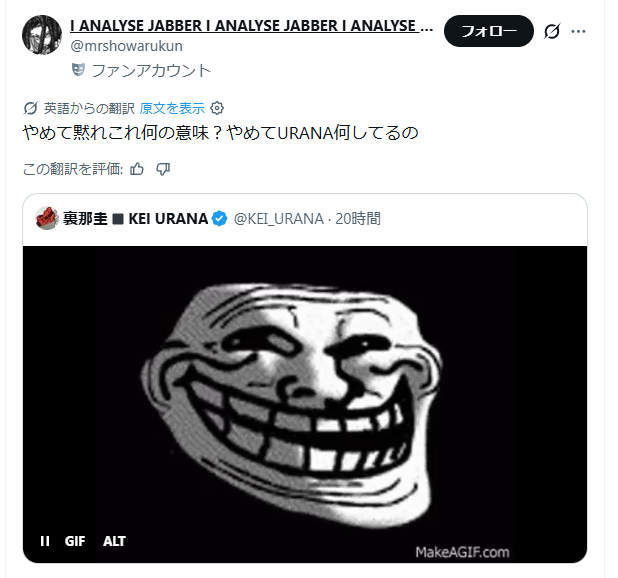Click the blue verified badge of KEI URANA
The image size is (618, 578).
[x=220, y=218]
